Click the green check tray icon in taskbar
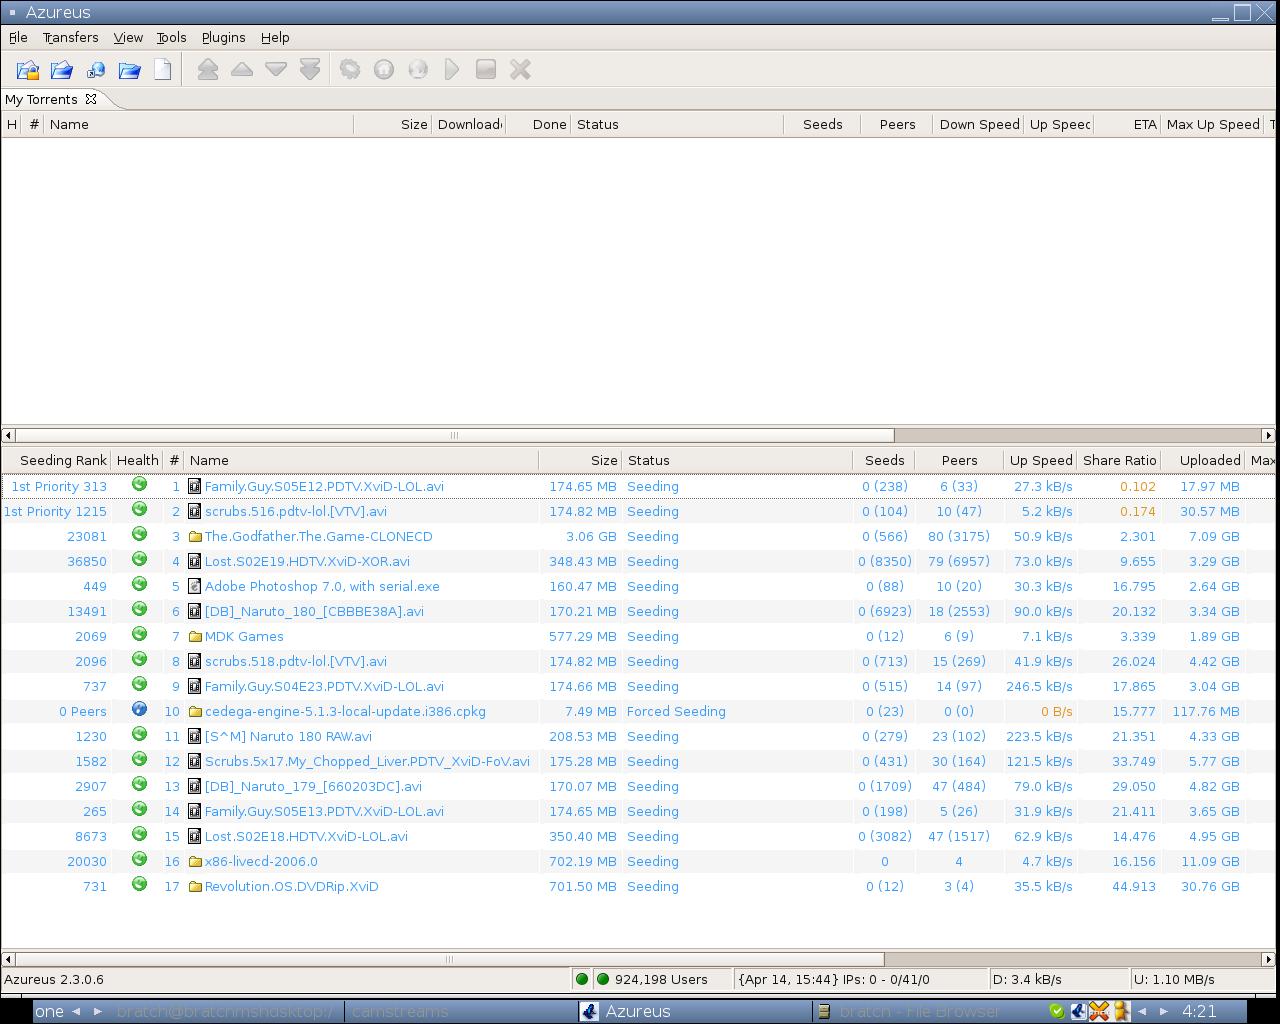The image size is (1280, 1024). coord(1057,1011)
